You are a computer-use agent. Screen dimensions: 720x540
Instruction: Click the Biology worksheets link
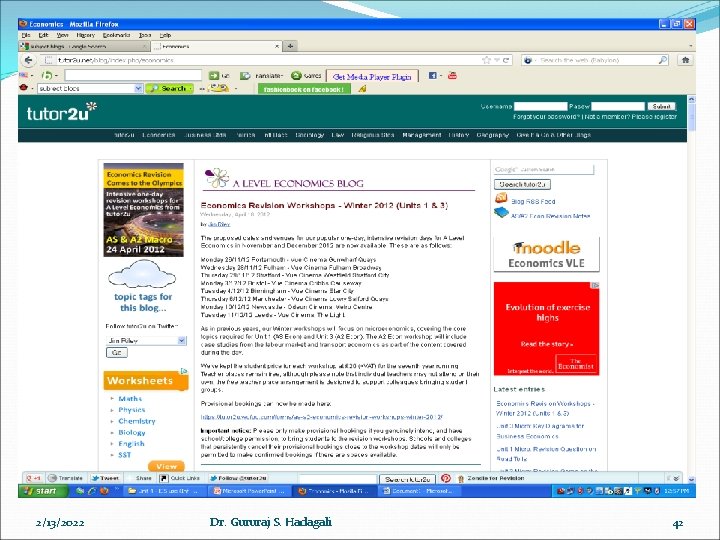[132, 433]
